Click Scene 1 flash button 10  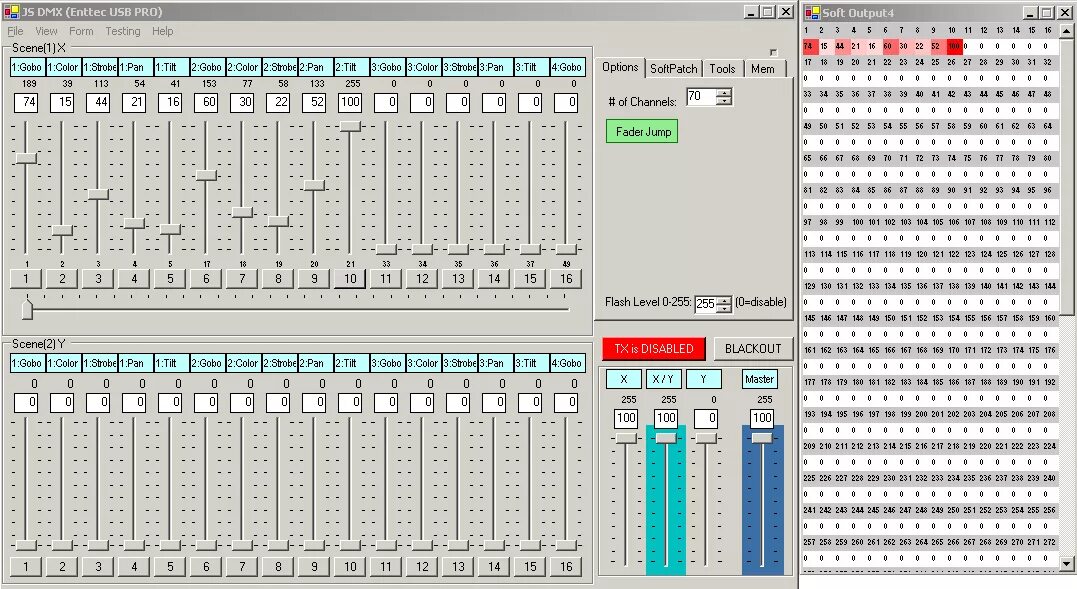[x=350, y=279]
